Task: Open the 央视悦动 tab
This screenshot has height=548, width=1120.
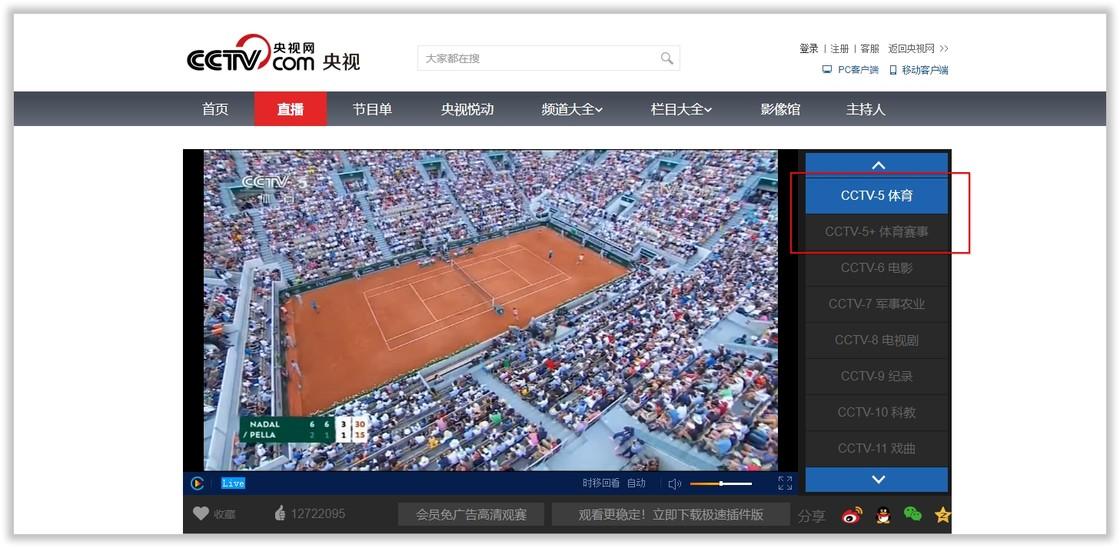Action: click(x=467, y=109)
